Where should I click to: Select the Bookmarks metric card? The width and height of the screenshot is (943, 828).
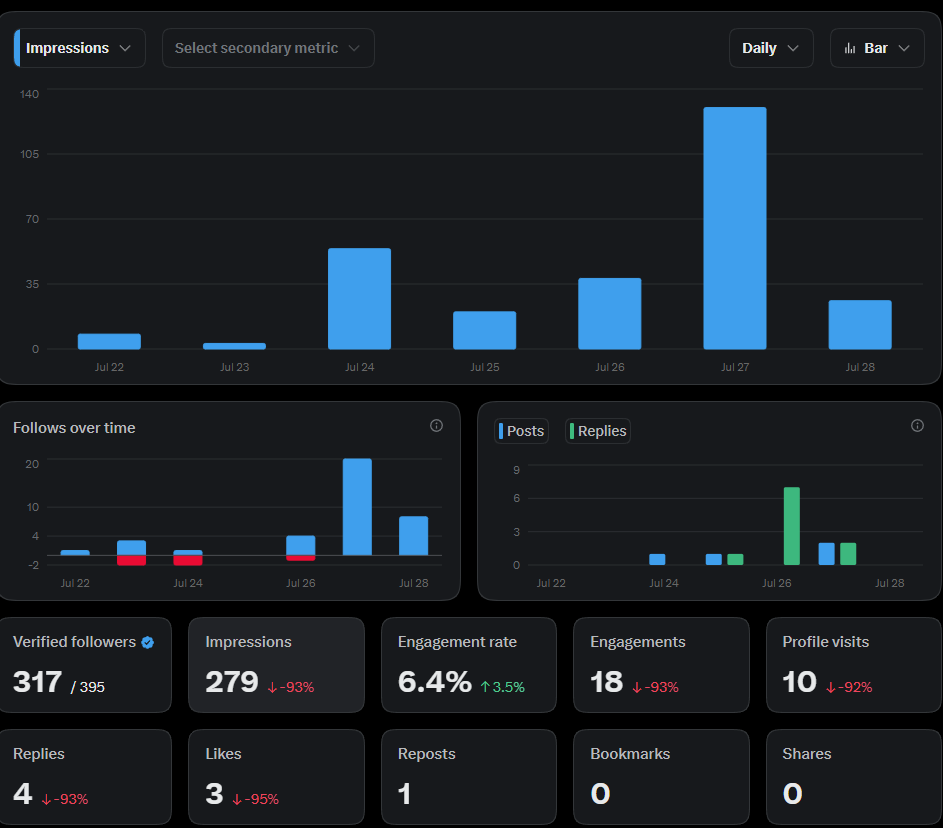tap(662, 777)
